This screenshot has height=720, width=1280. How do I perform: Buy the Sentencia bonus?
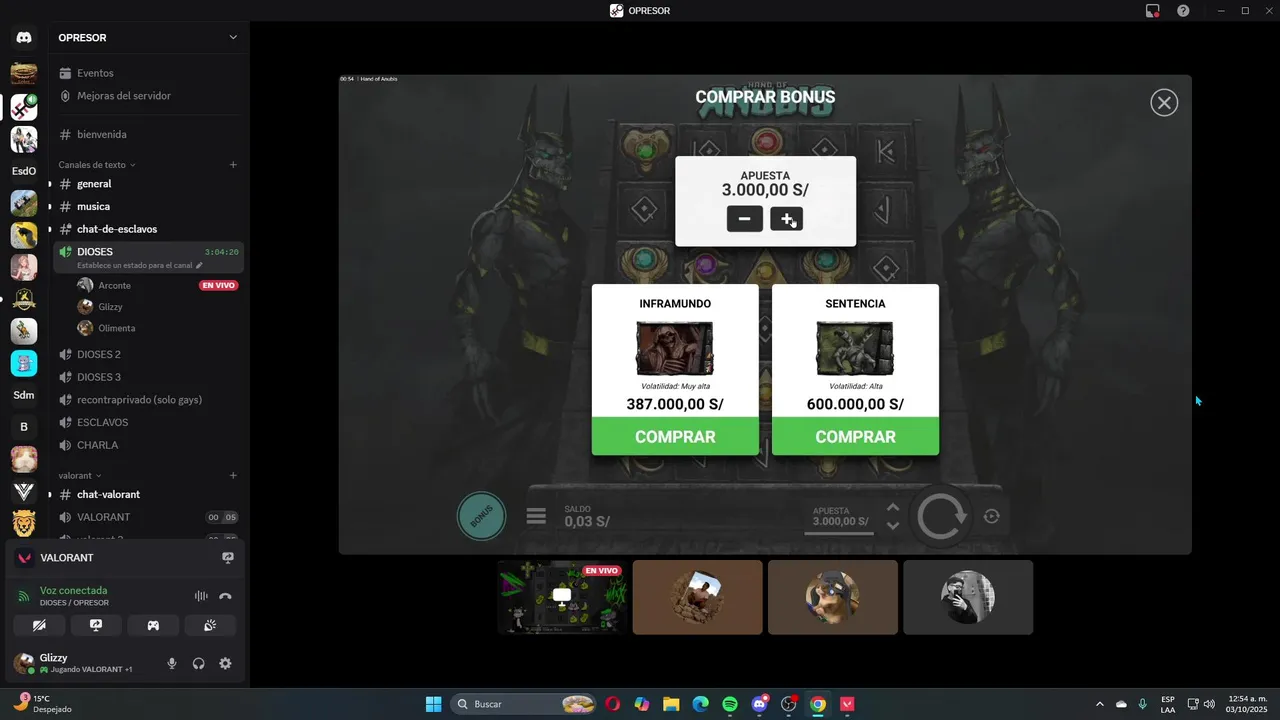[x=855, y=437]
